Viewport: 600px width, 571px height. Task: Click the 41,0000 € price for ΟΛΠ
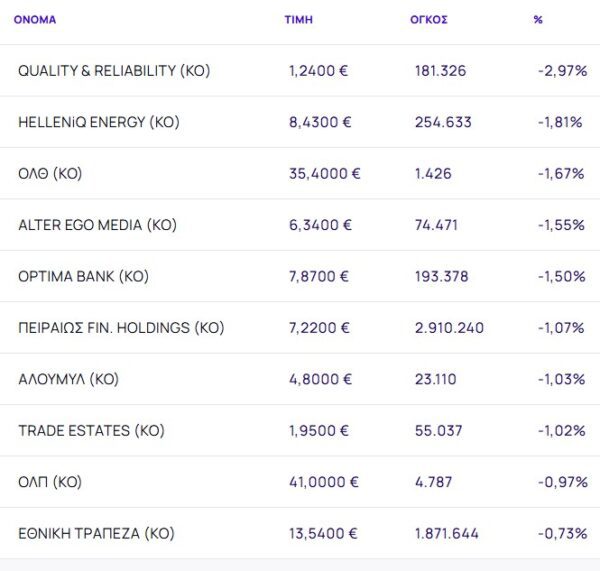pyautogui.click(x=323, y=482)
